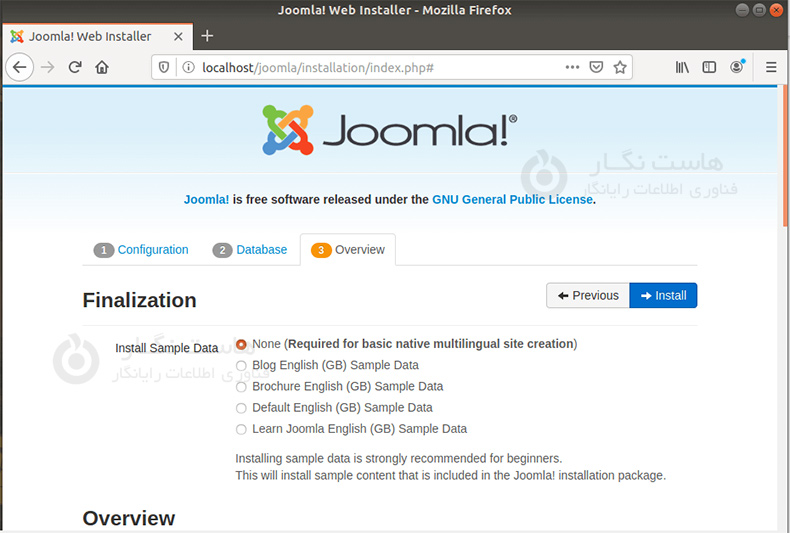Screen dimensions: 790x533
Task: Open the Firefox account icon
Action: [x=737, y=67]
